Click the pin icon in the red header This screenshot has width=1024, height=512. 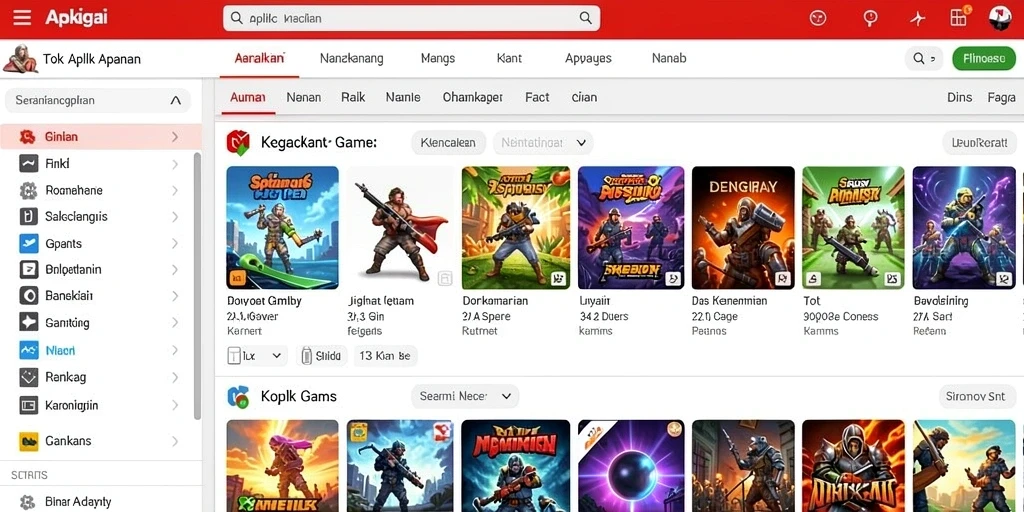pos(870,18)
